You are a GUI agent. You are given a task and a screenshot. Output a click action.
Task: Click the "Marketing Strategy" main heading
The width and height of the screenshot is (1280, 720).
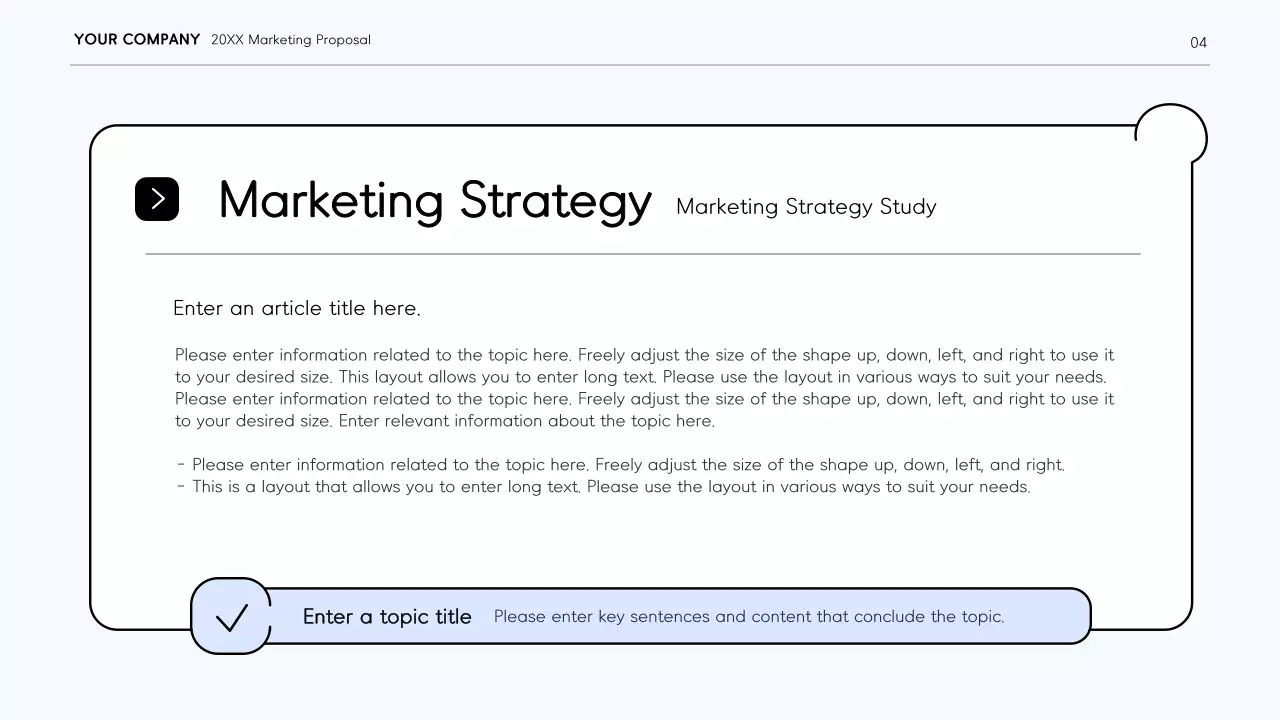(435, 200)
